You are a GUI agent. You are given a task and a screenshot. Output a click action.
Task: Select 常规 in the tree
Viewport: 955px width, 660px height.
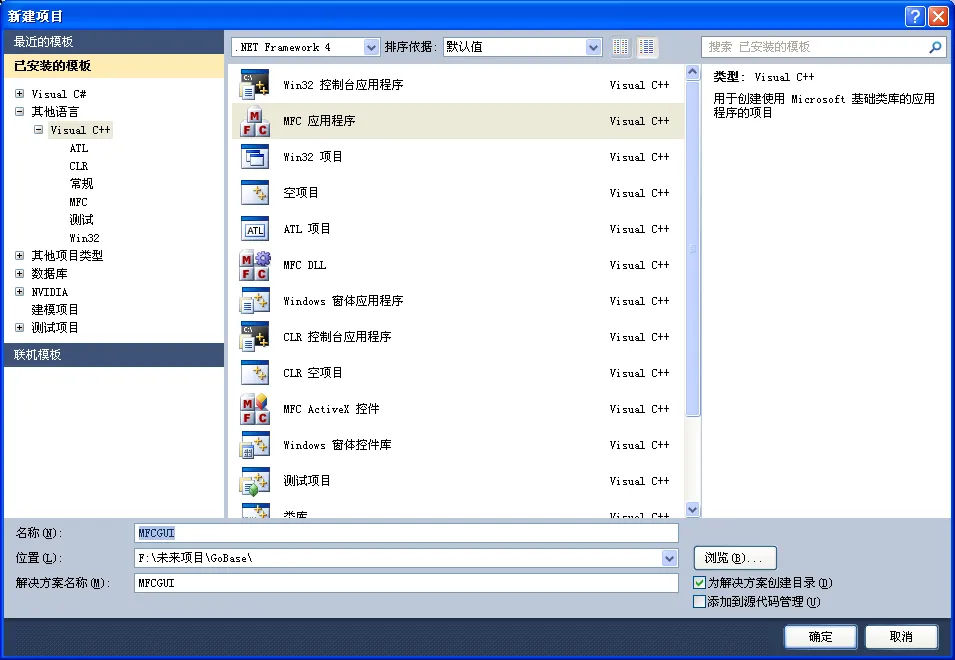(81, 184)
